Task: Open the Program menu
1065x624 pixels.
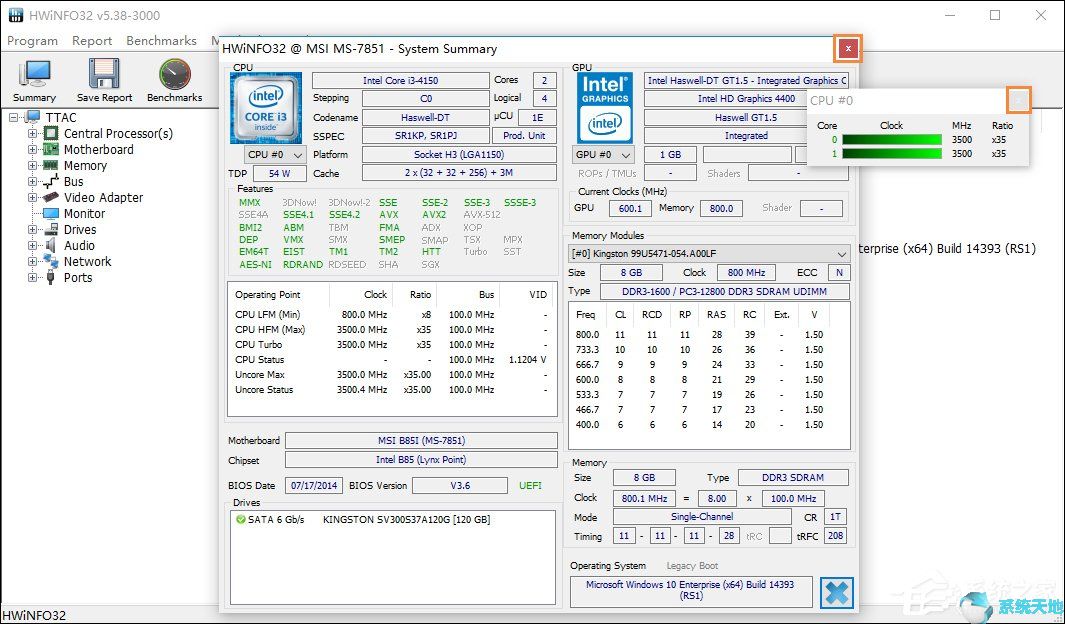Action: [x=33, y=41]
